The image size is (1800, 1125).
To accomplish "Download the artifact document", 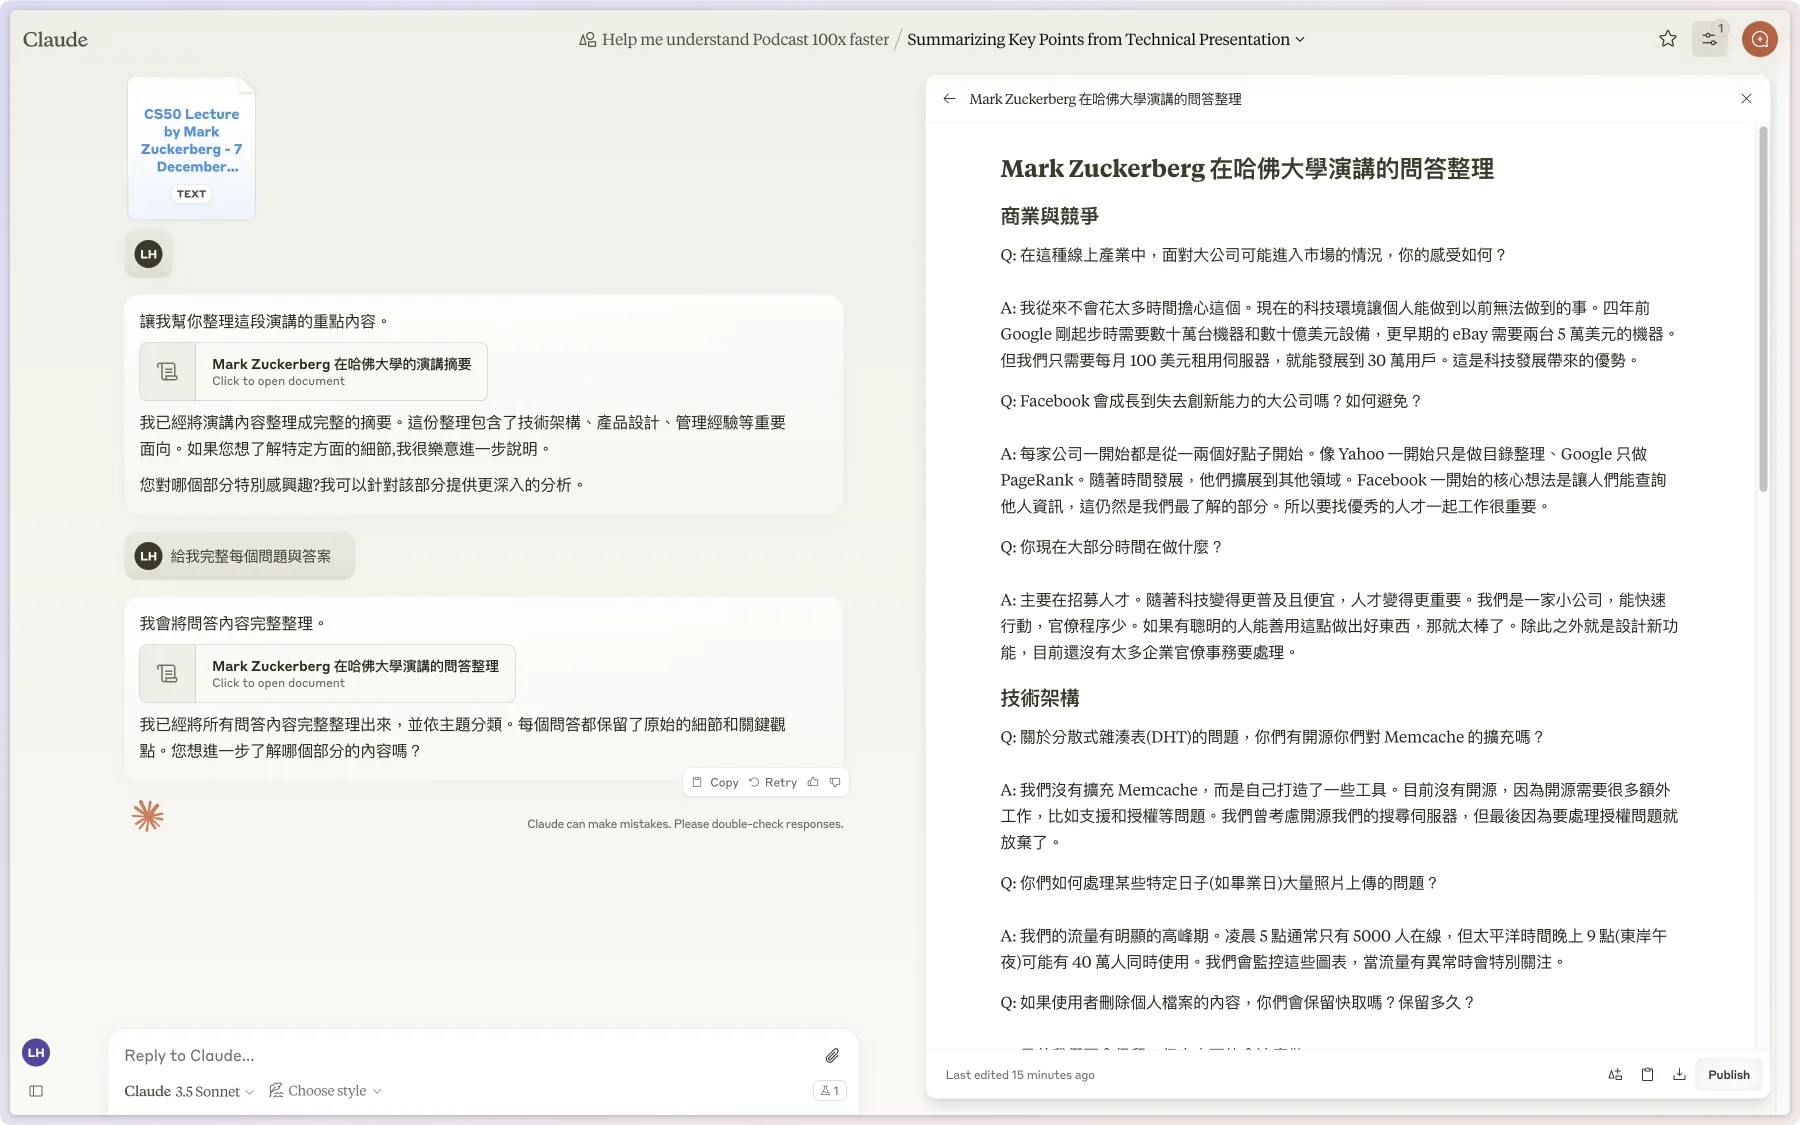I will pyautogui.click(x=1679, y=1075).
